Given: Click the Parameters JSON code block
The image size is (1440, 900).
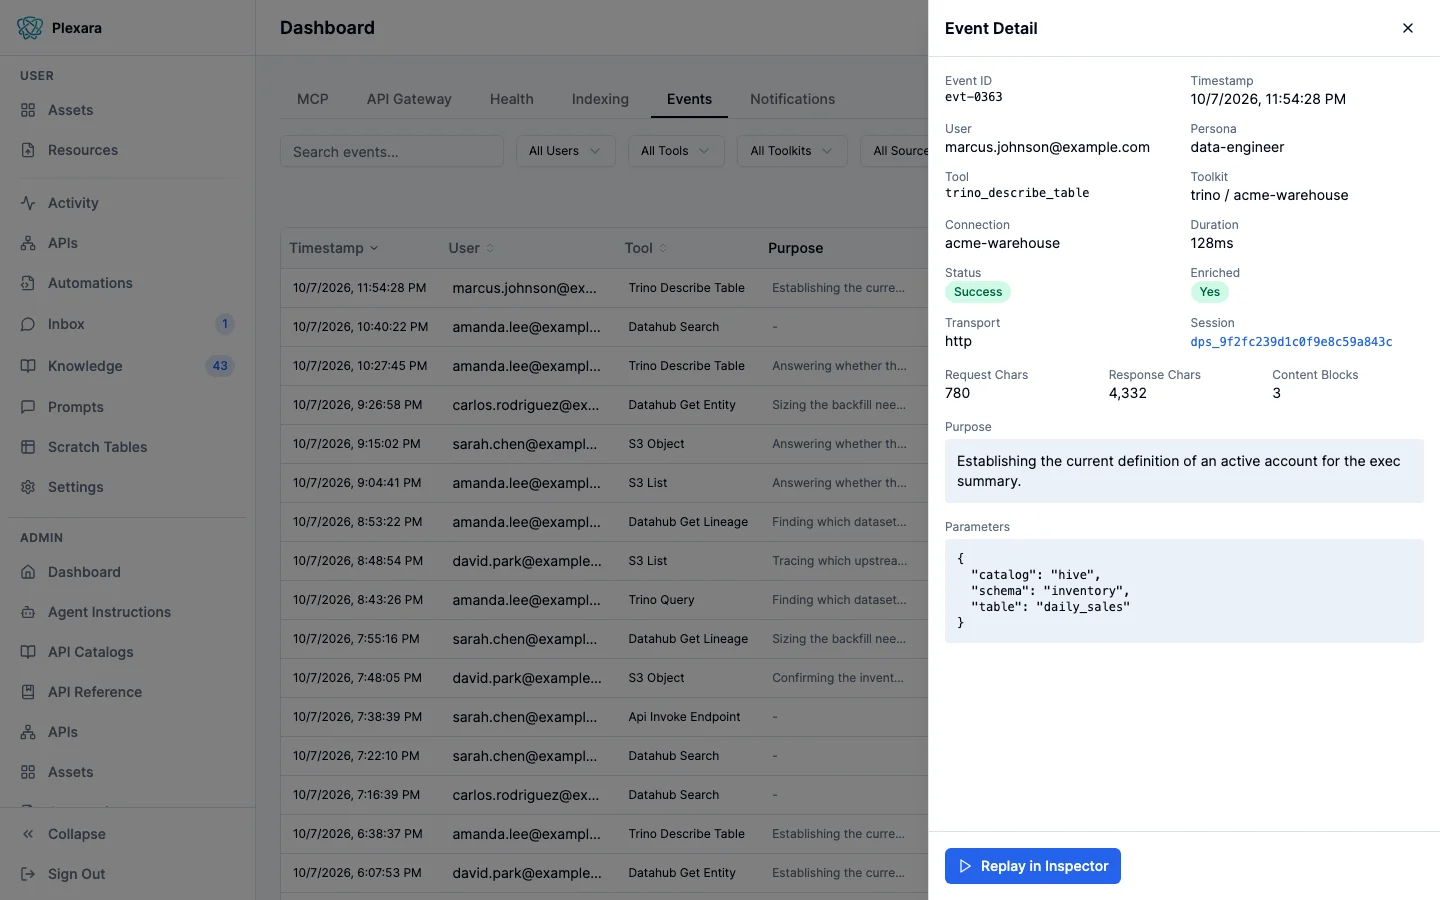Looking at the screenshot, I should 1184,591.
